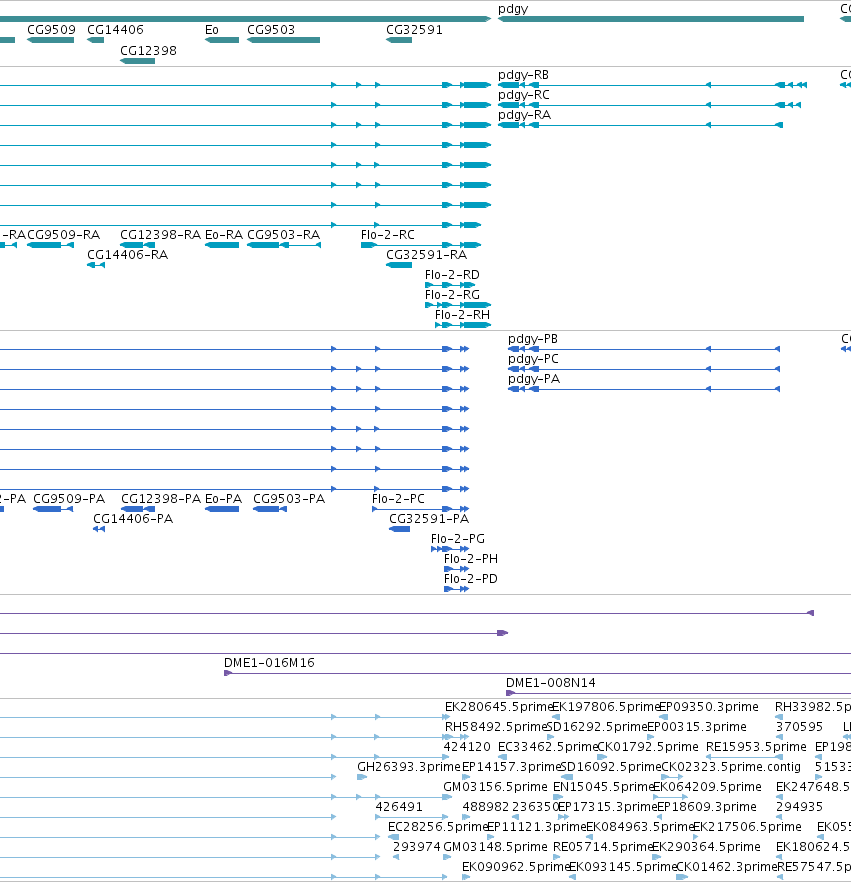Select the CG9509-RA transcript
Viewport: 851px width, 882px height.
coord(51,245)
